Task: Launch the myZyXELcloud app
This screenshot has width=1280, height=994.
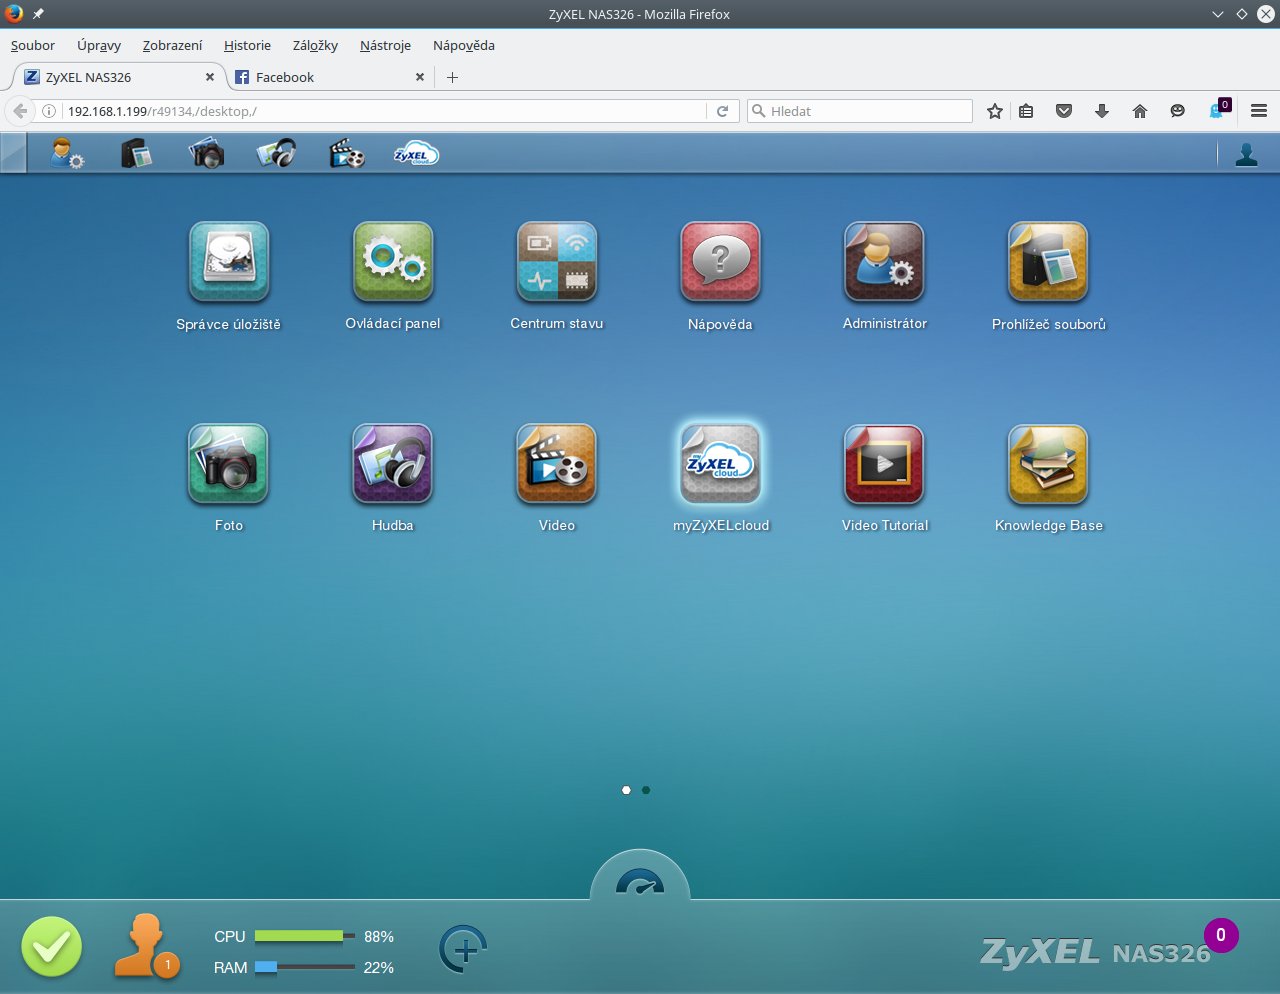Action: [x=720, y=464]
